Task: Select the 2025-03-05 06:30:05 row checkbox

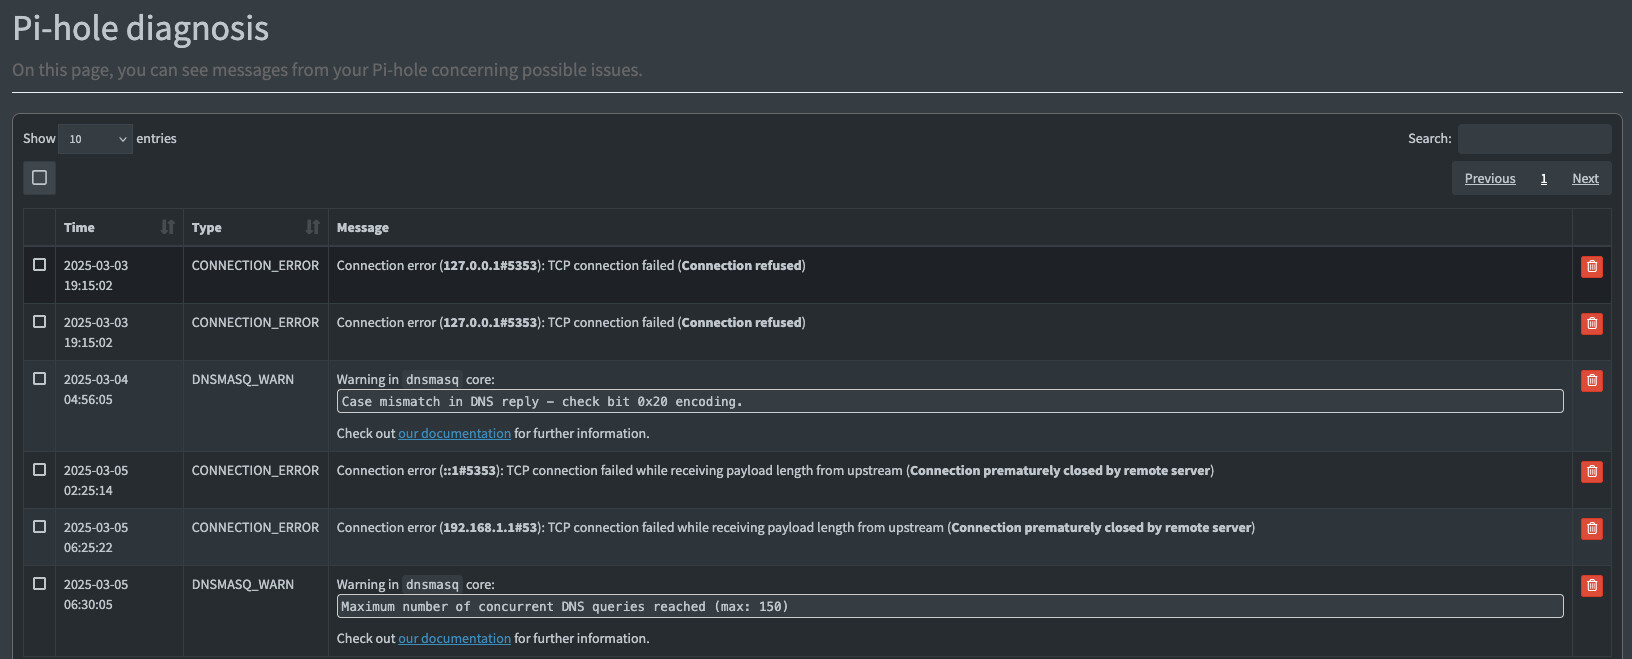Action: coord(39,584)
